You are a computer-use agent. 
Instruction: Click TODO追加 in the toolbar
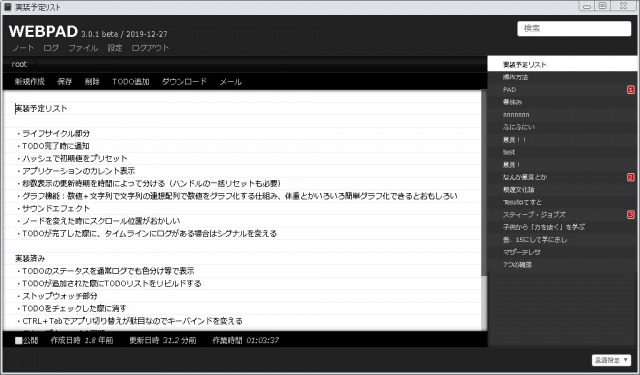tap(131, 82)
